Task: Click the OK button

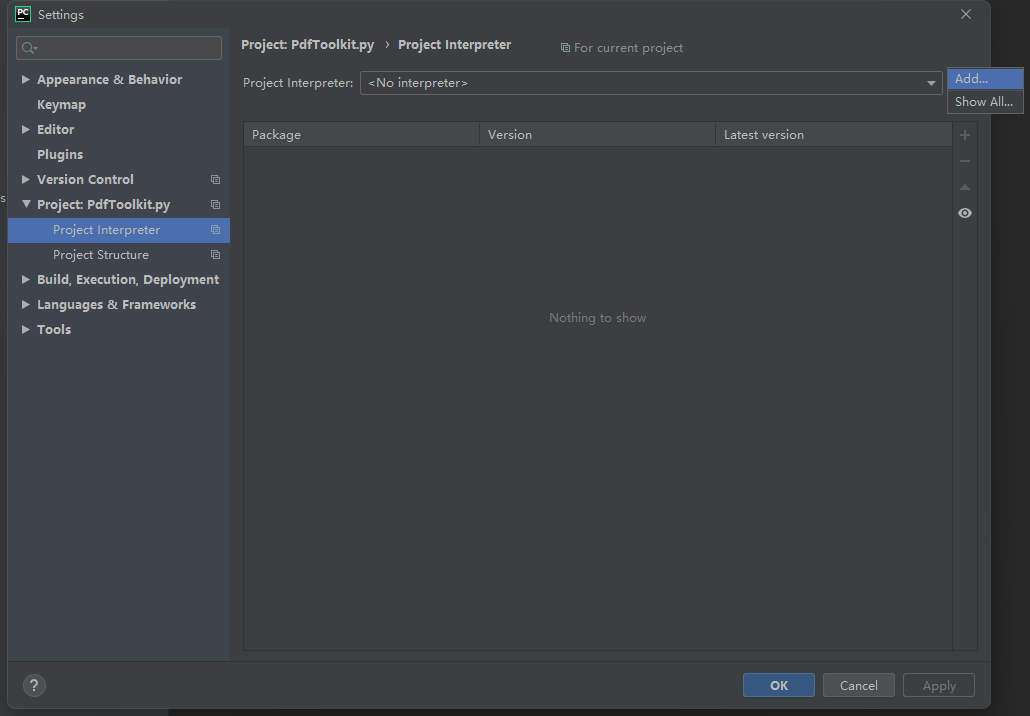Action: 778,686
